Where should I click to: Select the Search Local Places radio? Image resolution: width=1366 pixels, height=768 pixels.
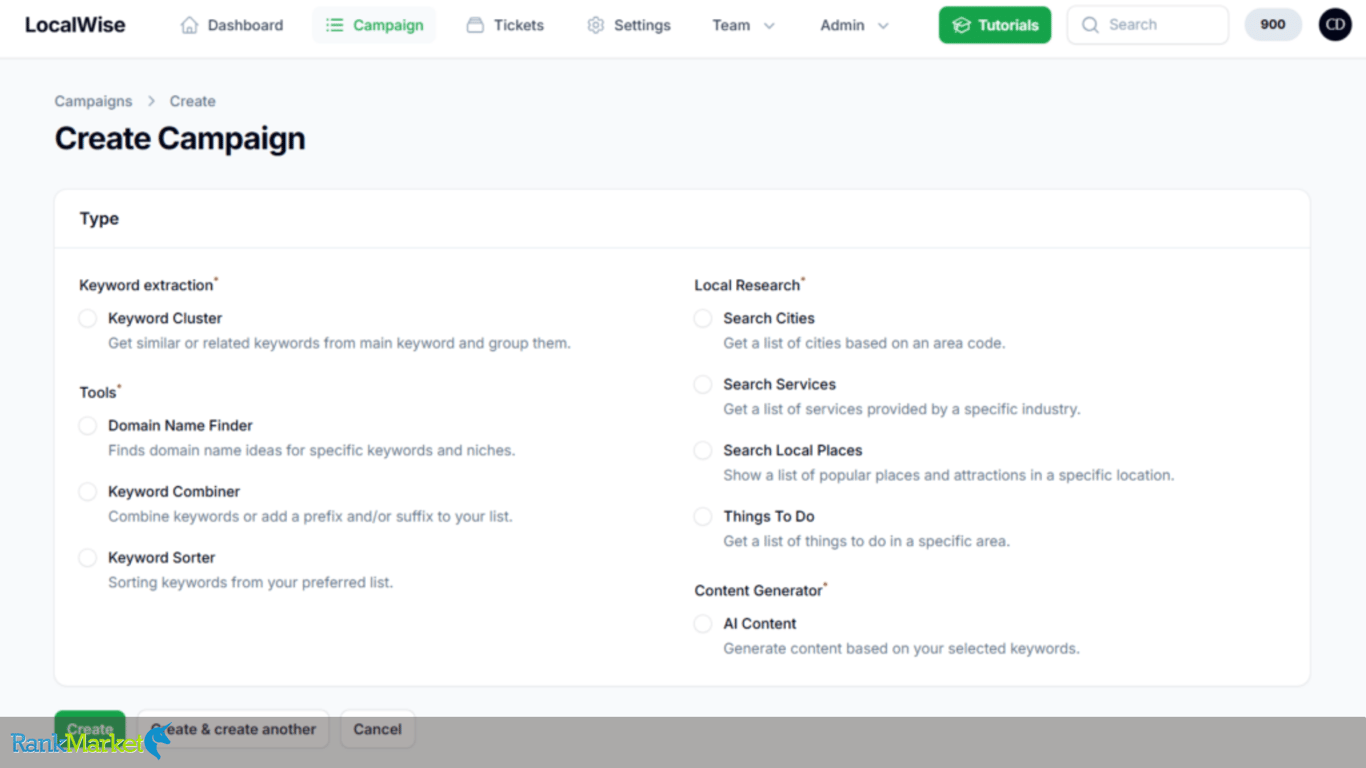[703, 450]
